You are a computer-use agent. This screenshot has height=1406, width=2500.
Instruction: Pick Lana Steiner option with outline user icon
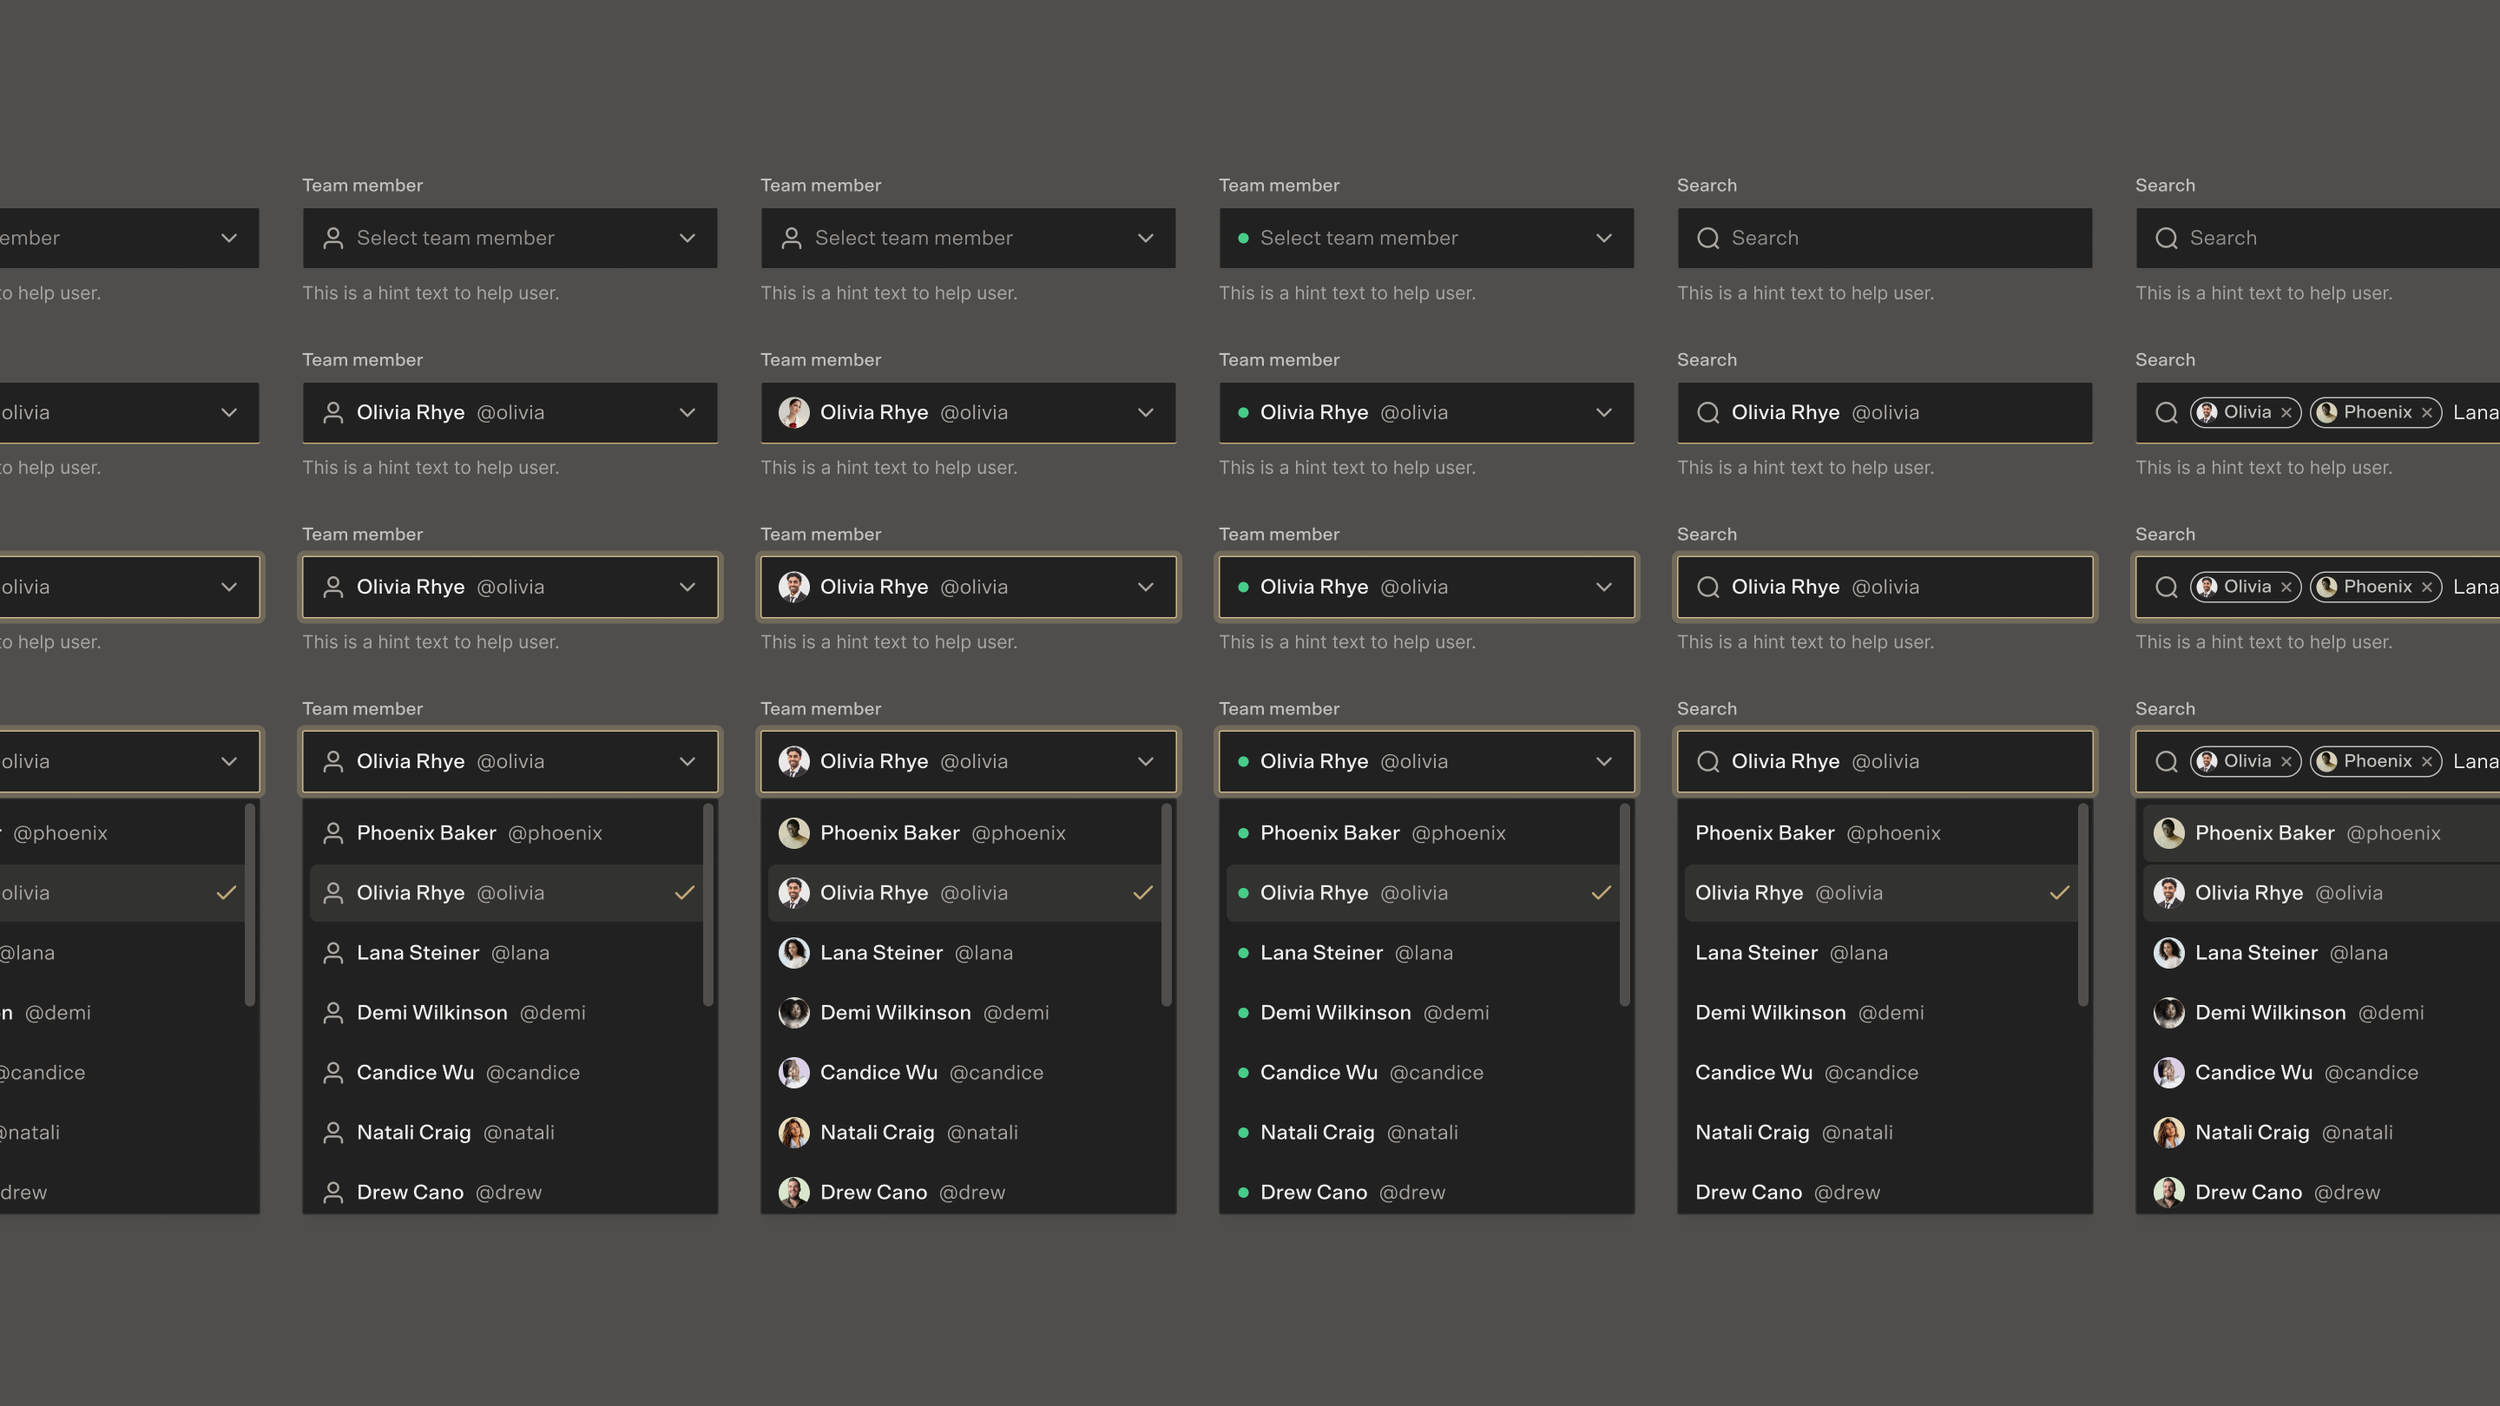click(418, 953)
